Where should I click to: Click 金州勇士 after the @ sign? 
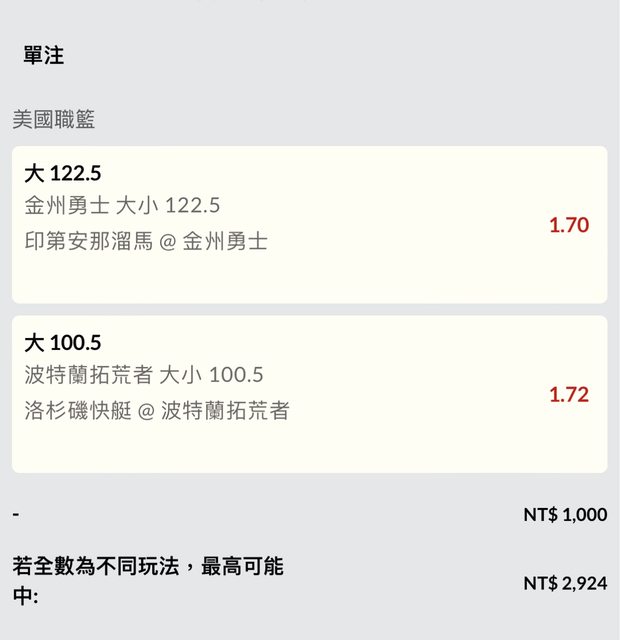point(225,241)
